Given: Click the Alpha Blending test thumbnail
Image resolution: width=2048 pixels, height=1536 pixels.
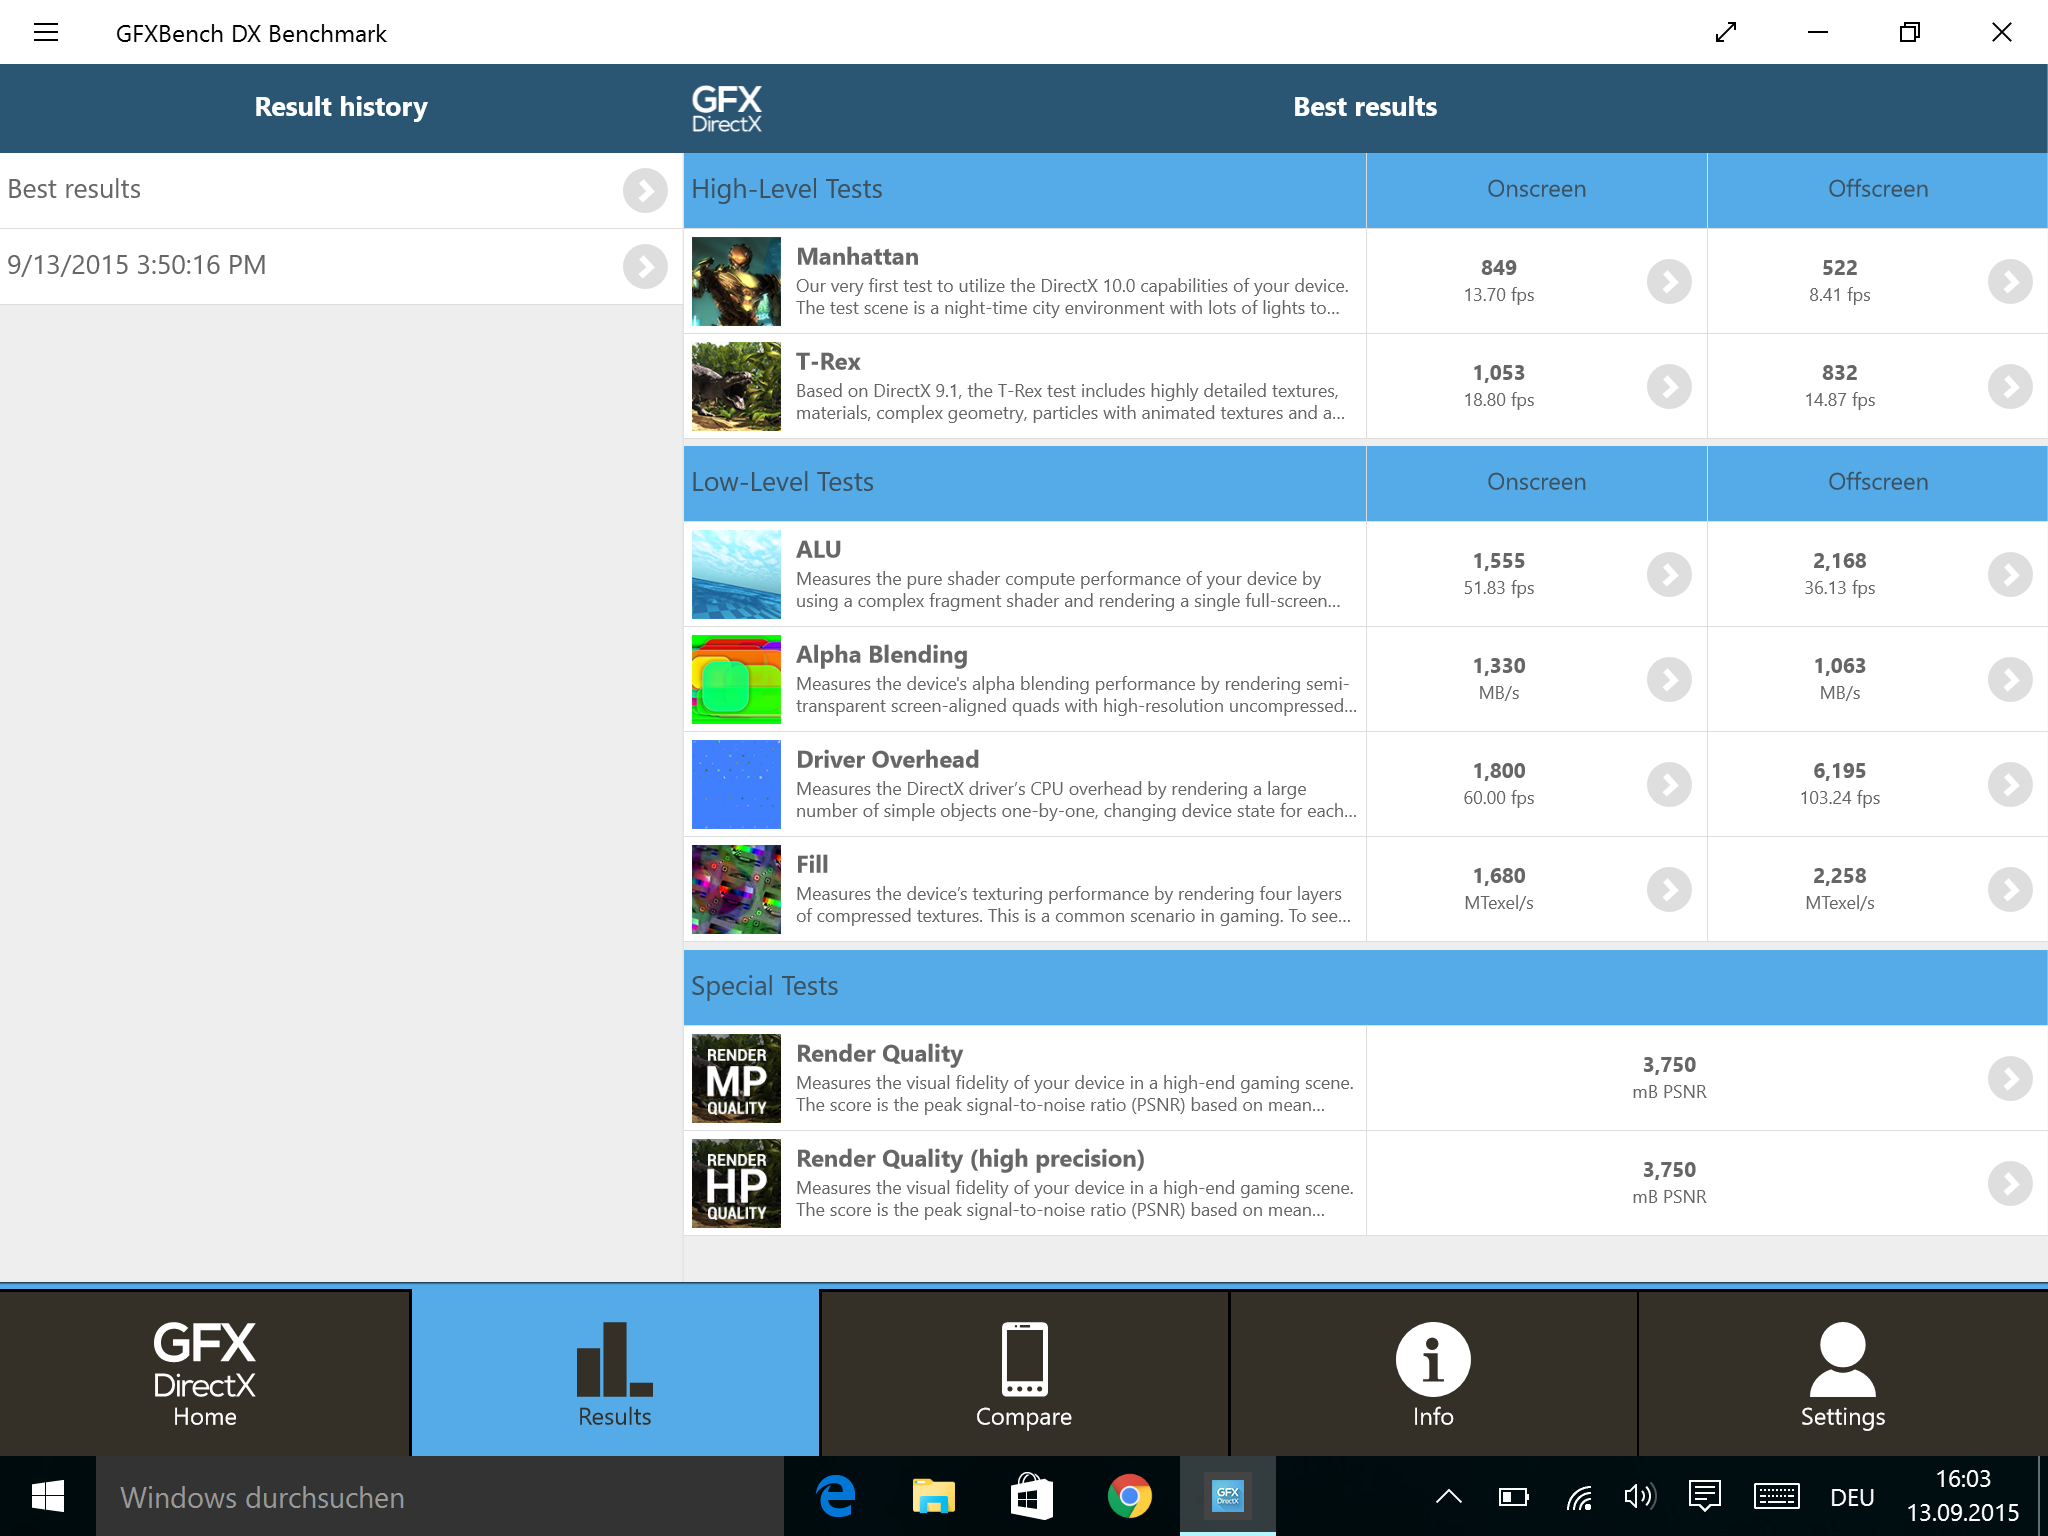Looking at the screenshot, I should click(736, 679).
